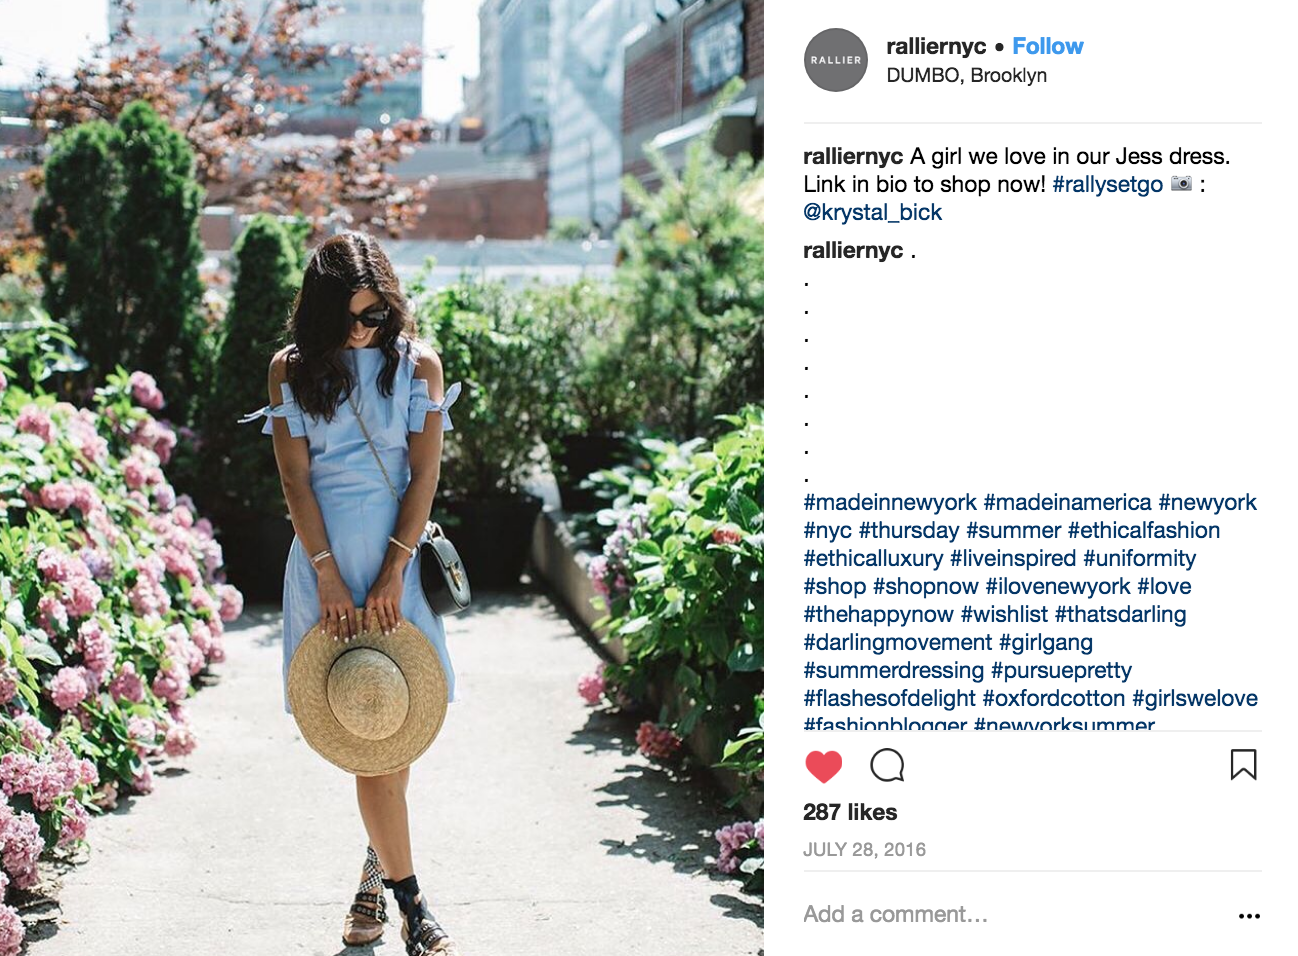Open the July 28, 2016 timestamp

864,849
